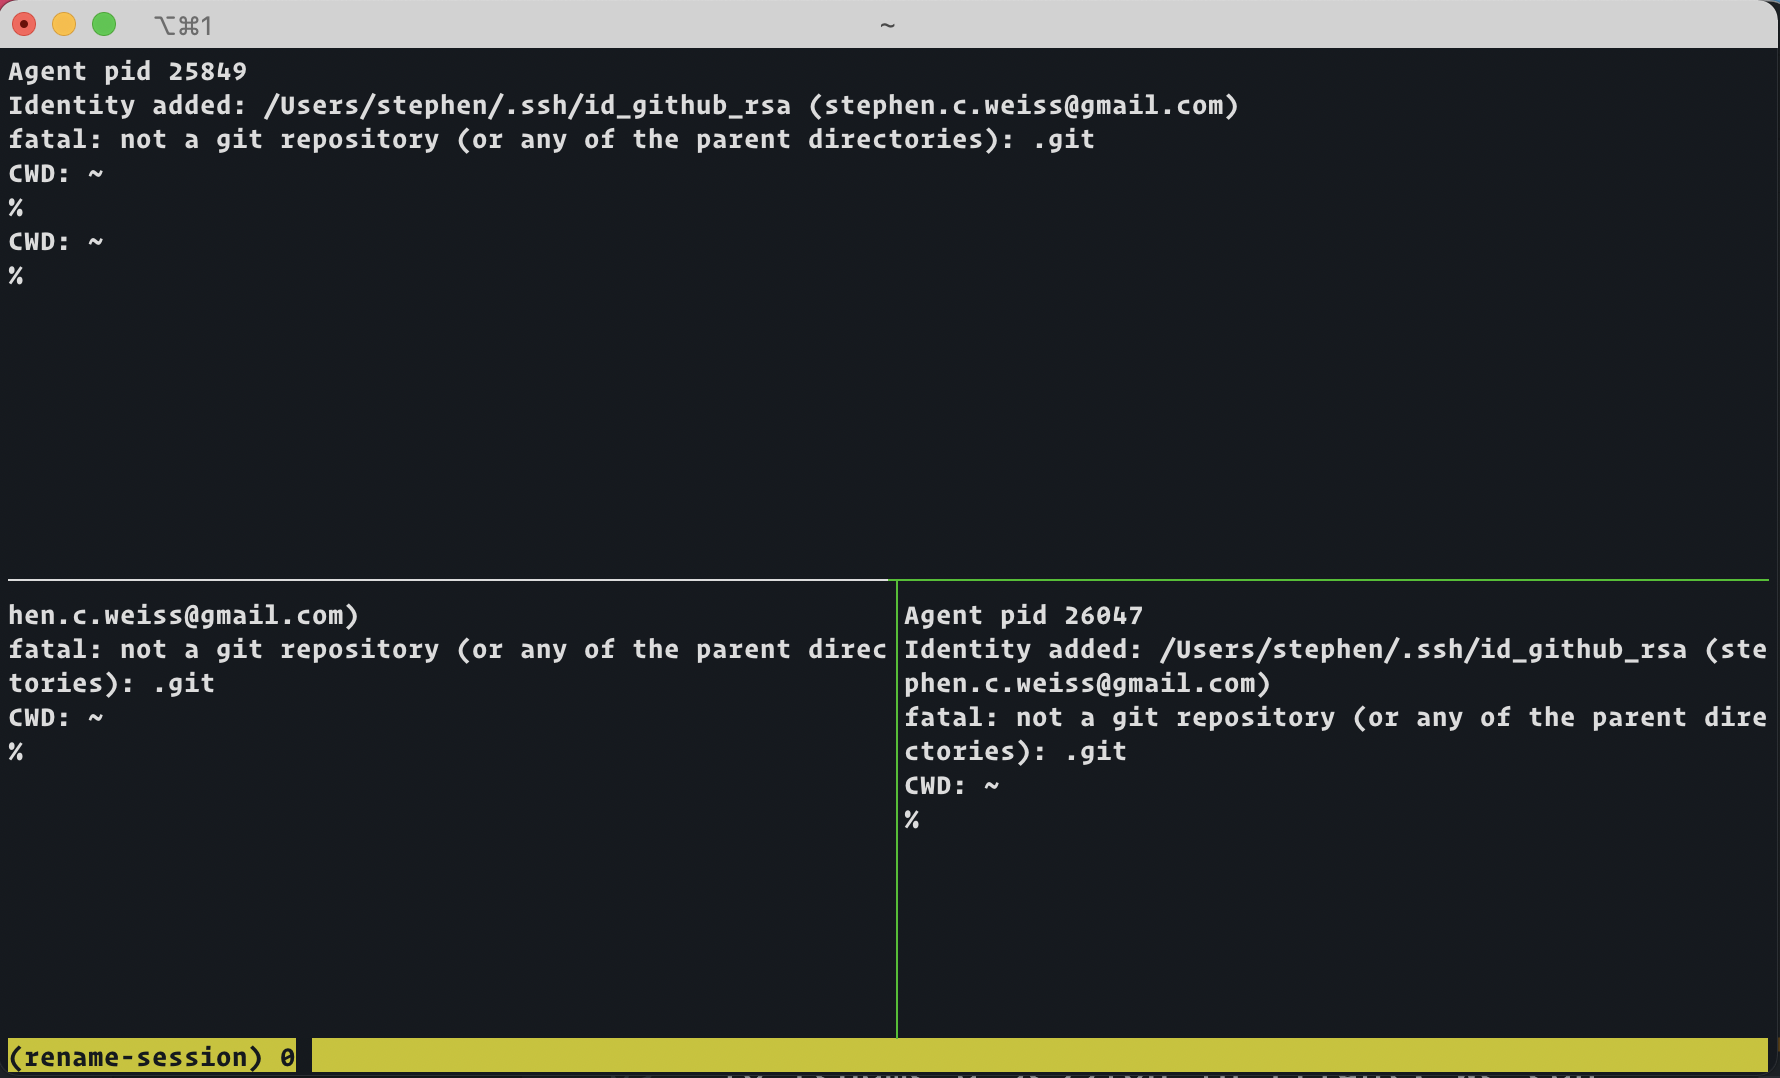
Task: Click the 'Identity added' line in top pane
Action: pyautogui.click(x=624, y=106)
